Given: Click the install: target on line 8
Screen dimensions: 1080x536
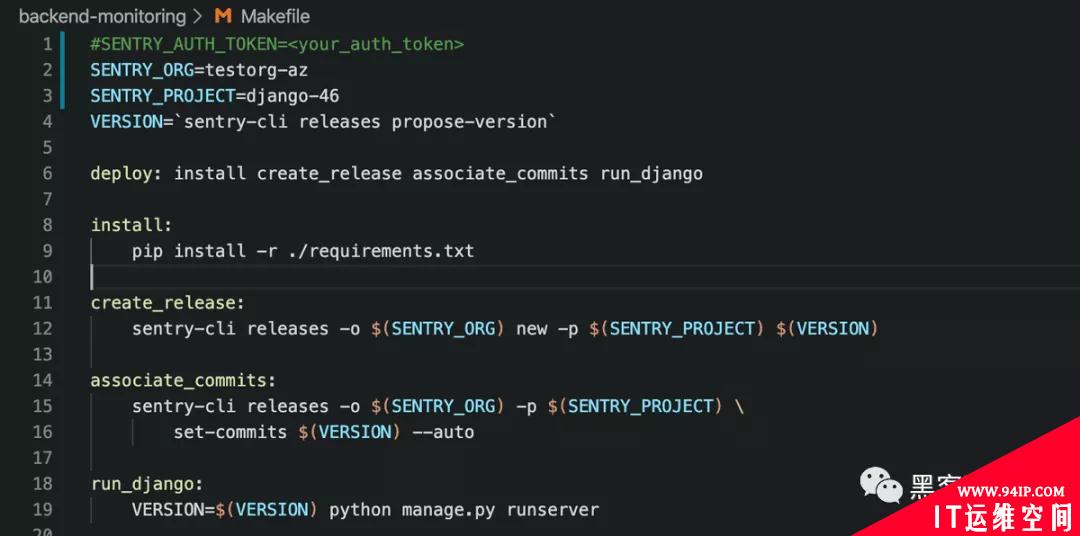Looking at the screenshot, I should (132, 225).
